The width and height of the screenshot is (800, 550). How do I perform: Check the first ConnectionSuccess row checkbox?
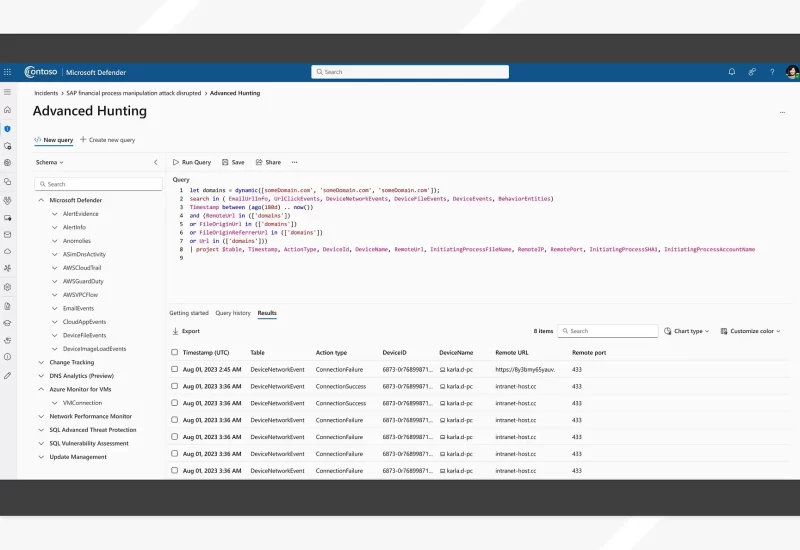(174, 386)
